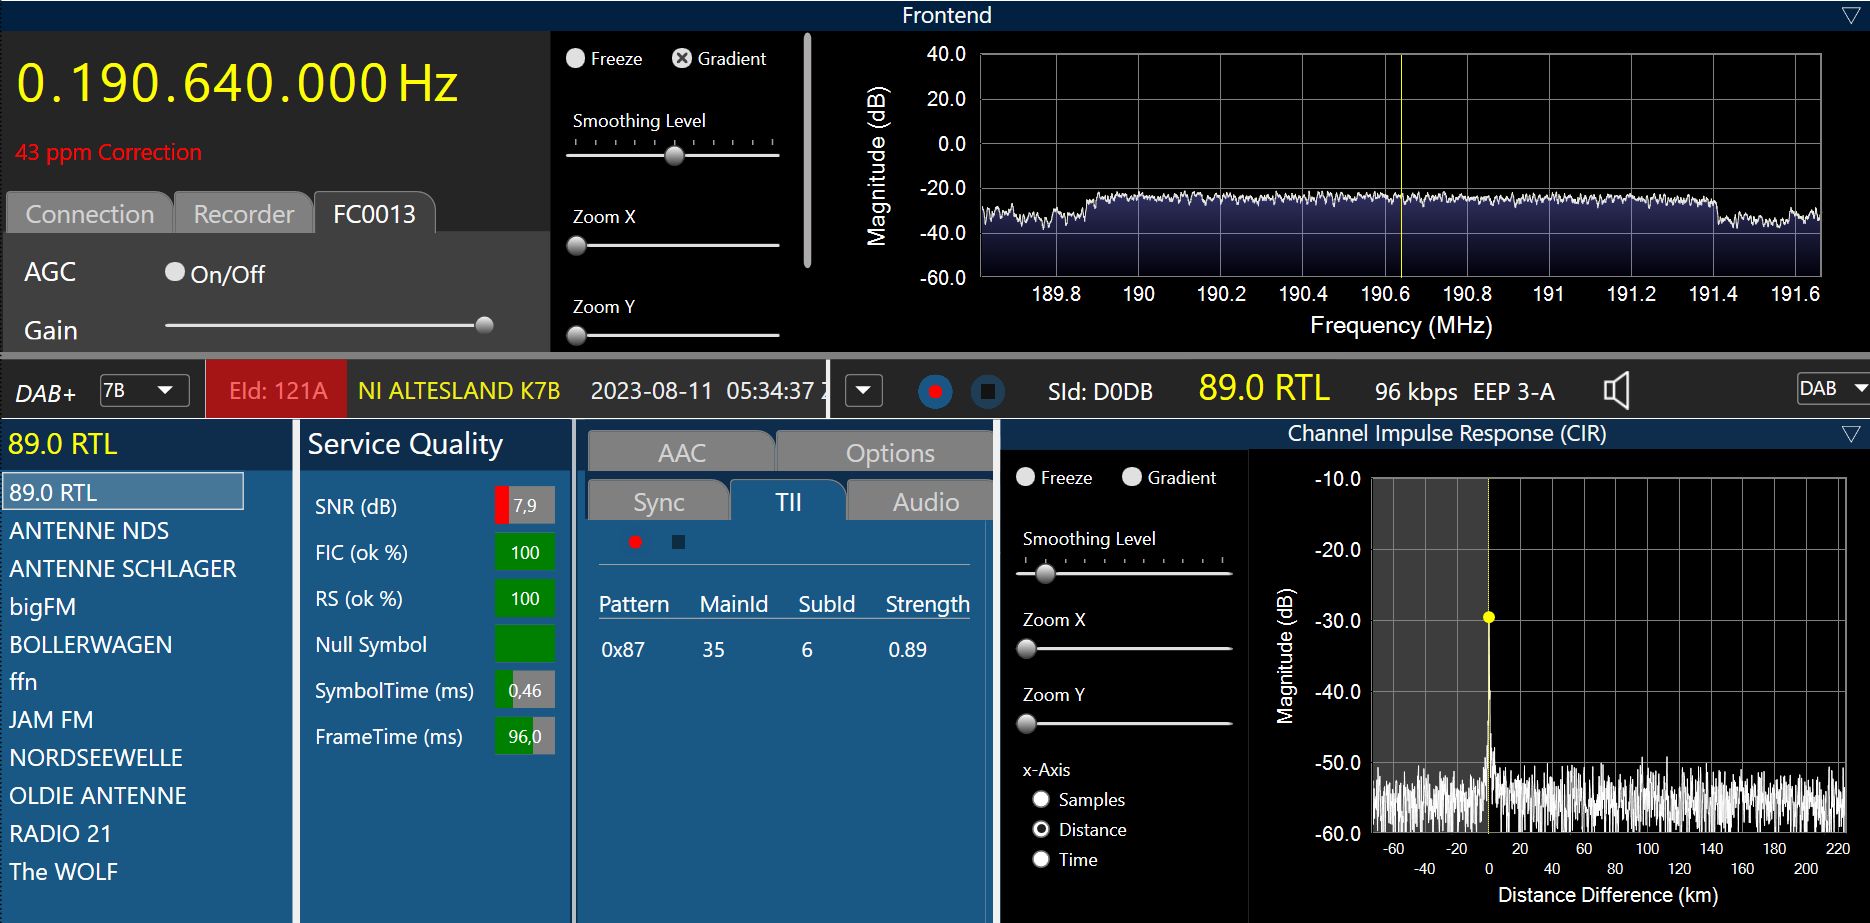Toggle Gradient in the Frontend spectrum
Screen dimensions: 1870x923
[x=682, y=59]
